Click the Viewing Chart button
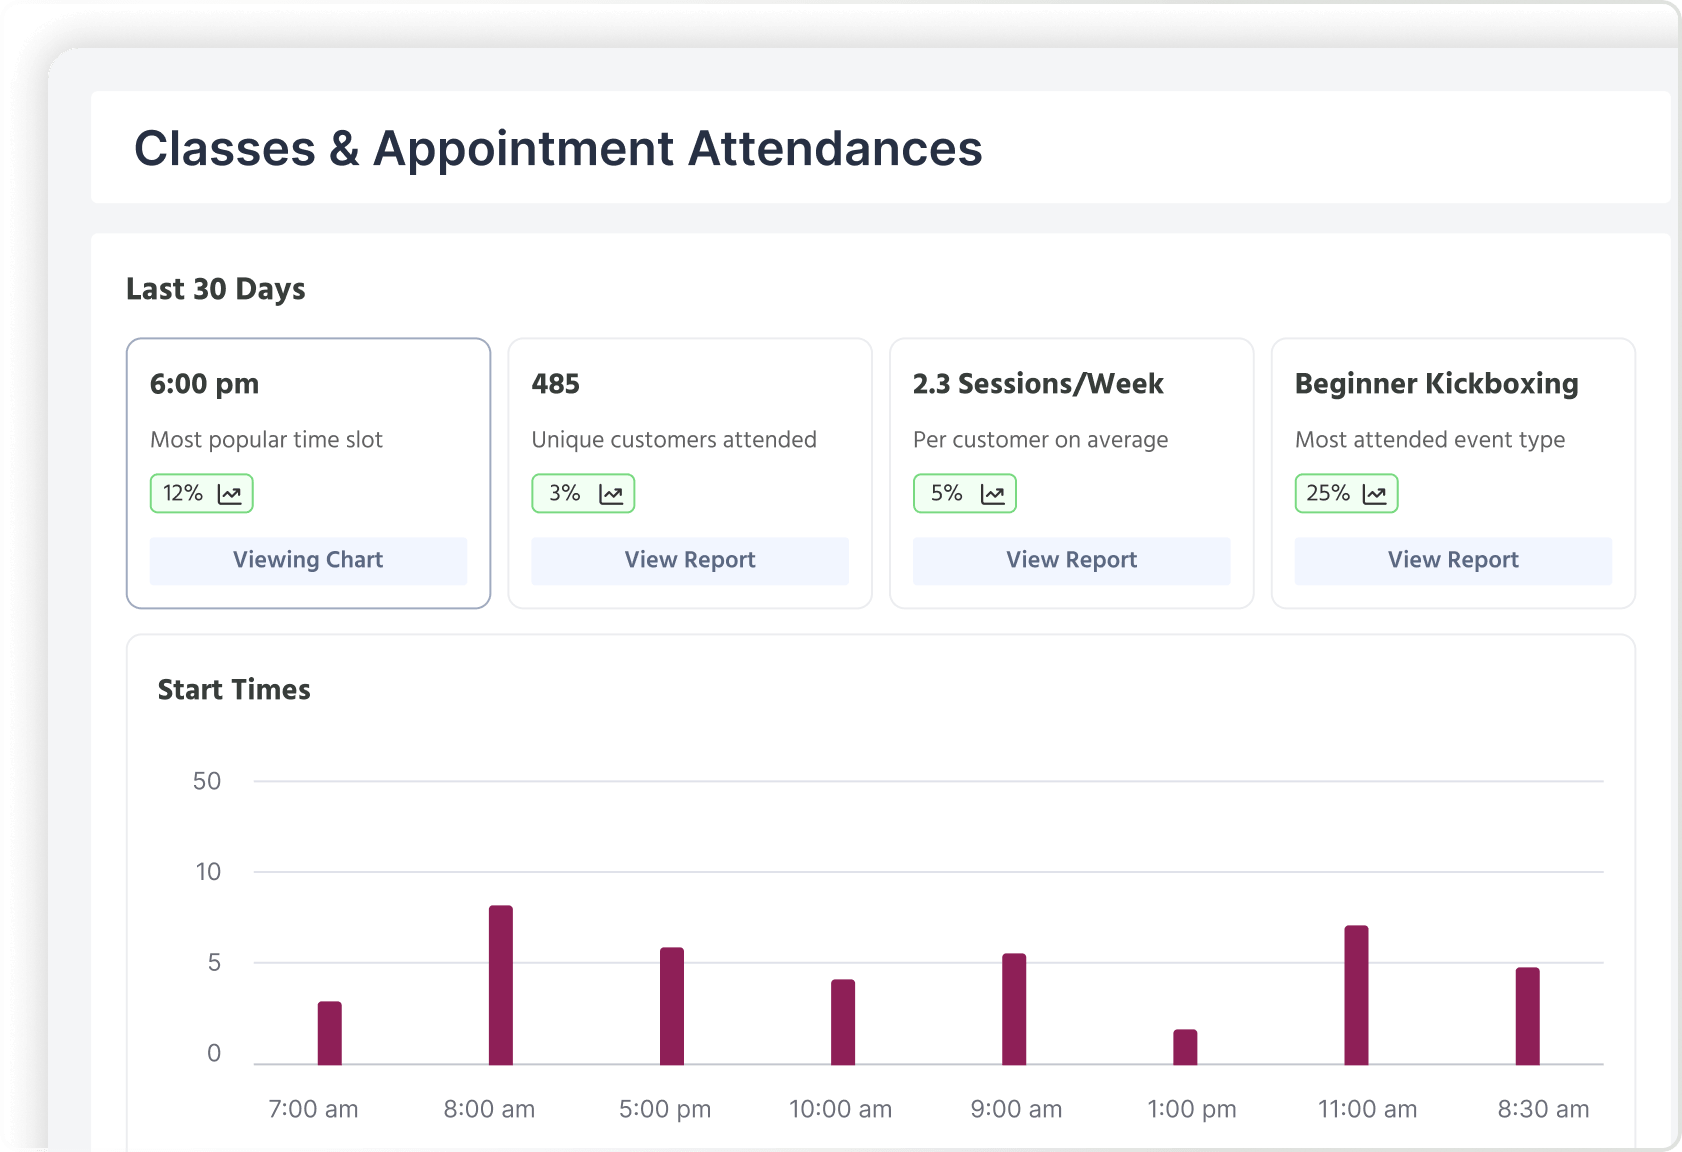This screenshot has height=1152, width=1682. [308, 560]
